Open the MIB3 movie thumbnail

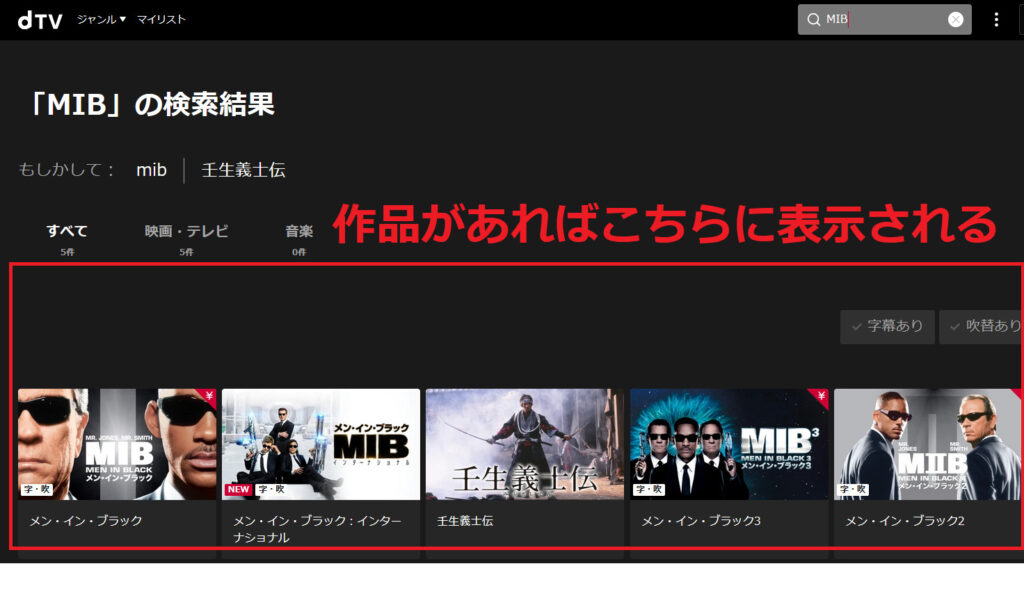[729, 444]
